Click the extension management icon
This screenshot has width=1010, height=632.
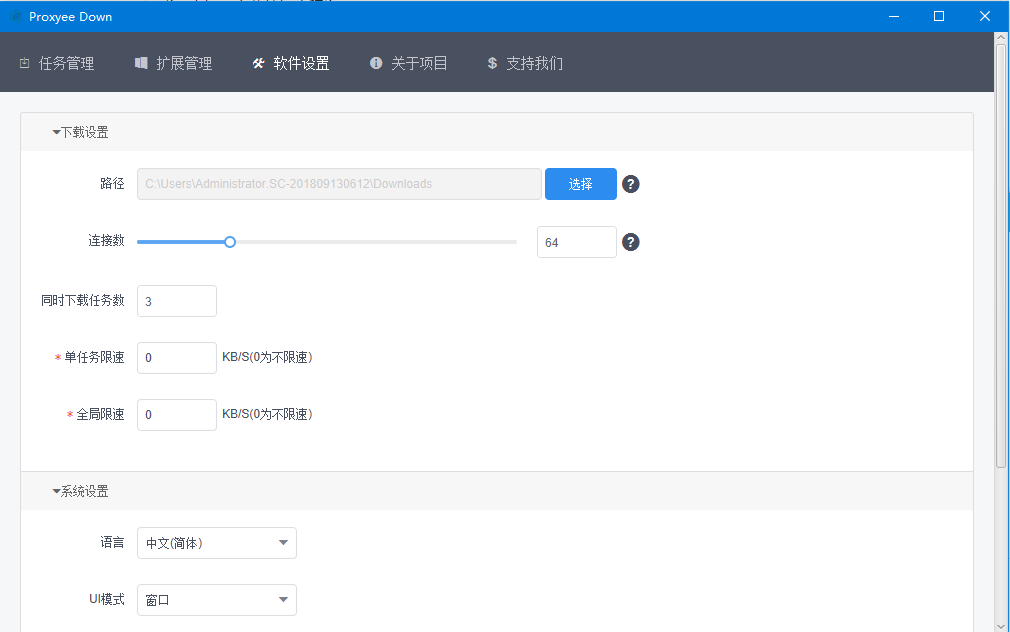(141, 63)
